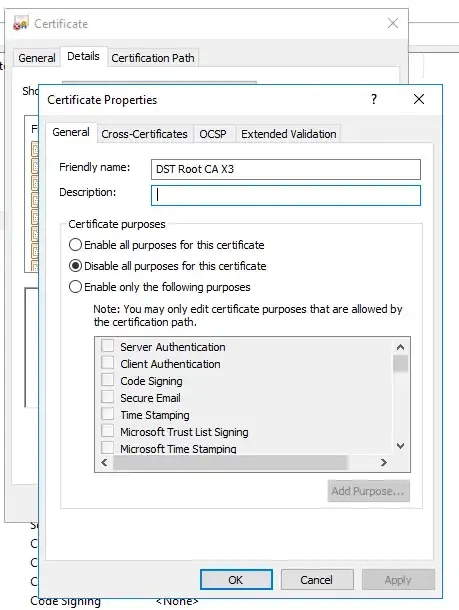Switch to General tab in Certificate window

click(37, 58)
